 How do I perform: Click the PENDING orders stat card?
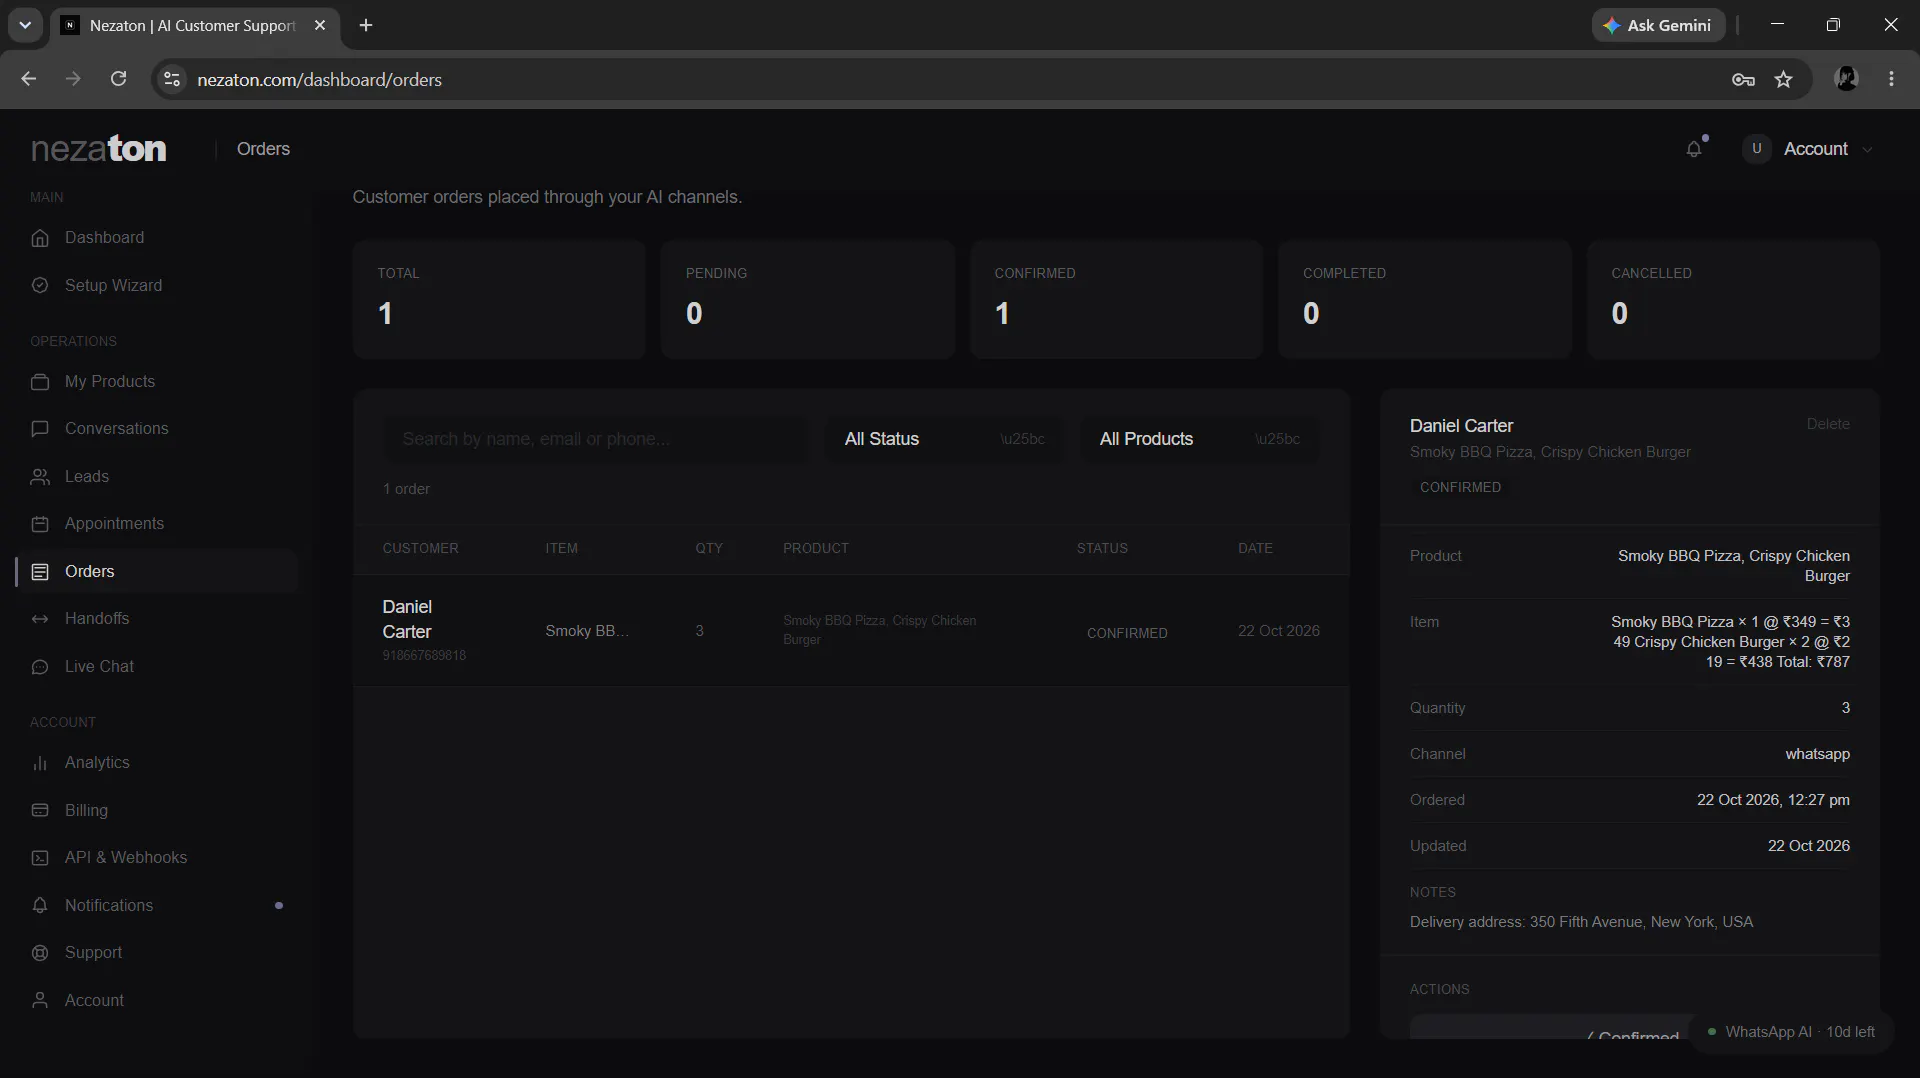click(808, 299)
